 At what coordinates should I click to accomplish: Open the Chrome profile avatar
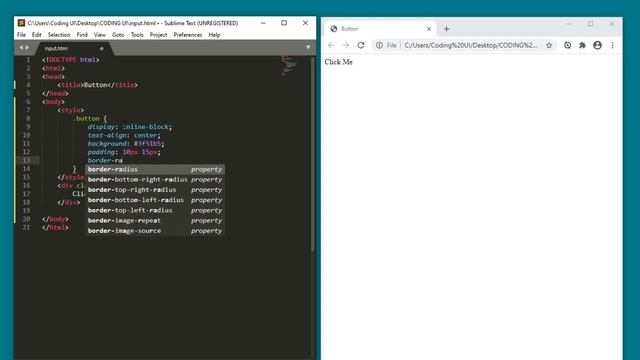tap(598, 45)
